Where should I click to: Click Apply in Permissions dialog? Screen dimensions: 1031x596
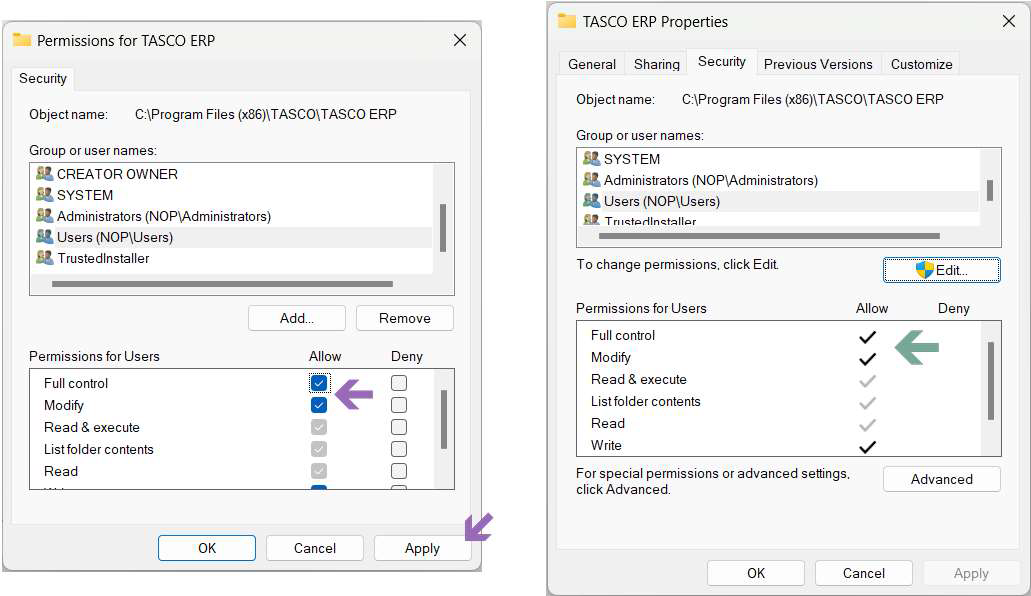pyautogui.click(x=421, y=548)
